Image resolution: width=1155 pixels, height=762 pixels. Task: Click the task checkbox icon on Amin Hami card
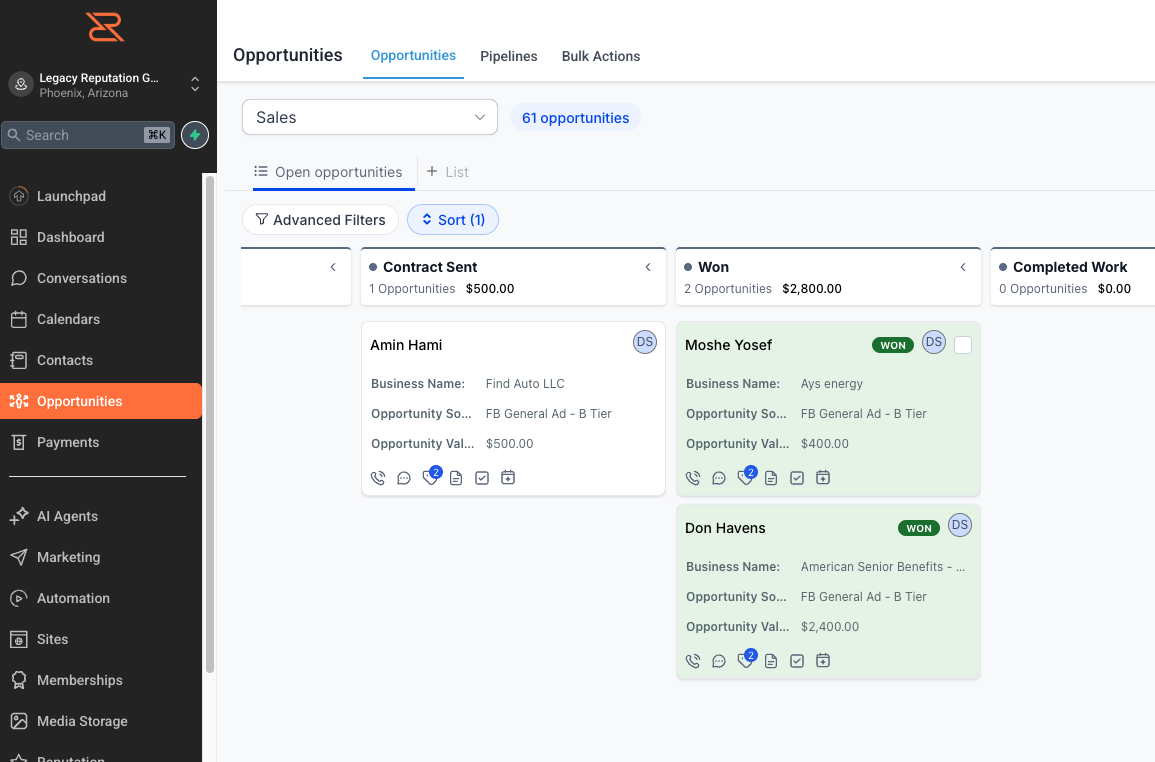(x=482, y=478)
